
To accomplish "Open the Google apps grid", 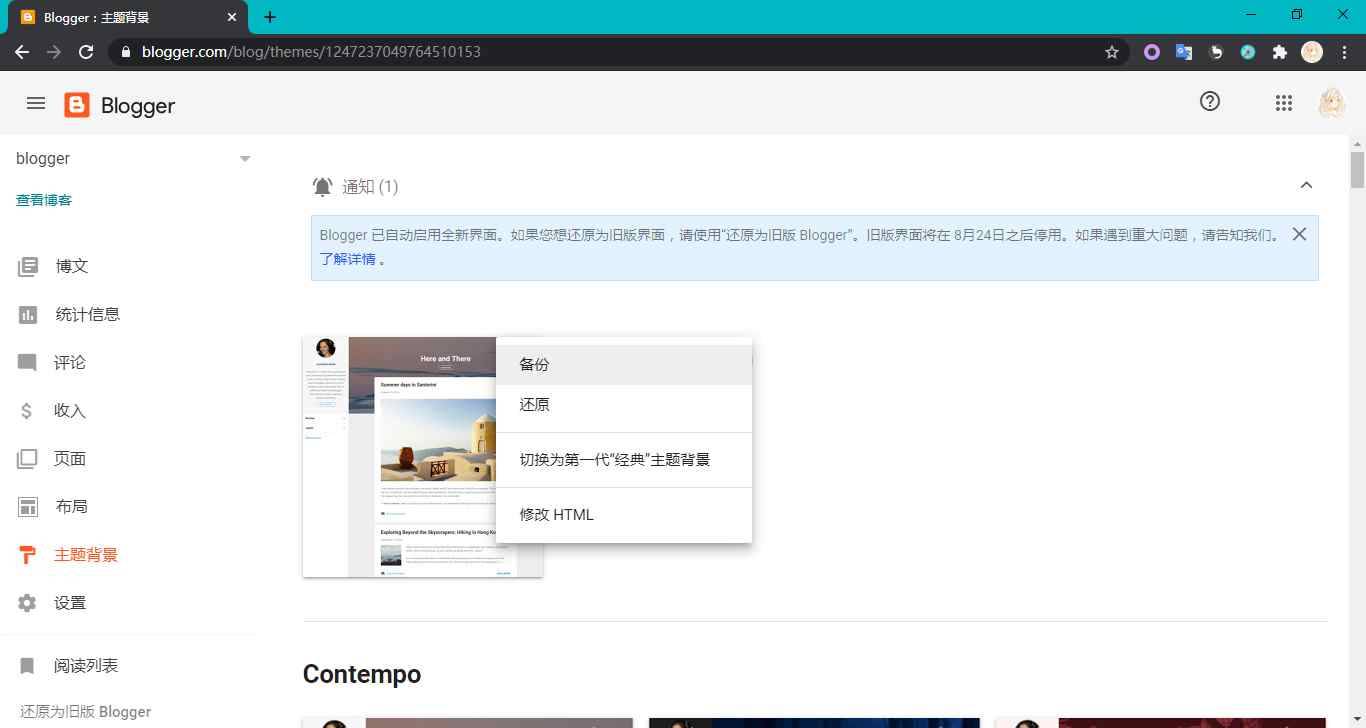I will click(1284, 102).
